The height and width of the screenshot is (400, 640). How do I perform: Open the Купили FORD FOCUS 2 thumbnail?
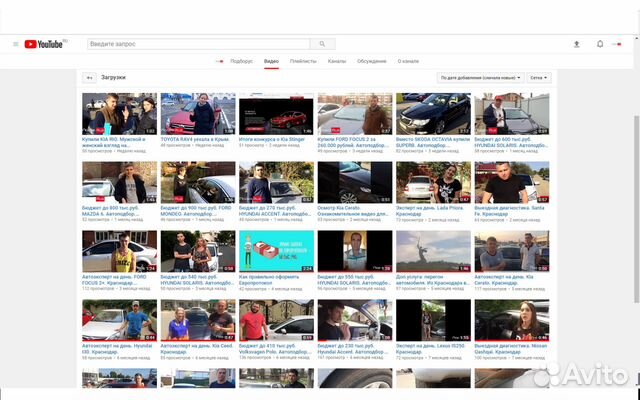tap(355, 114)
